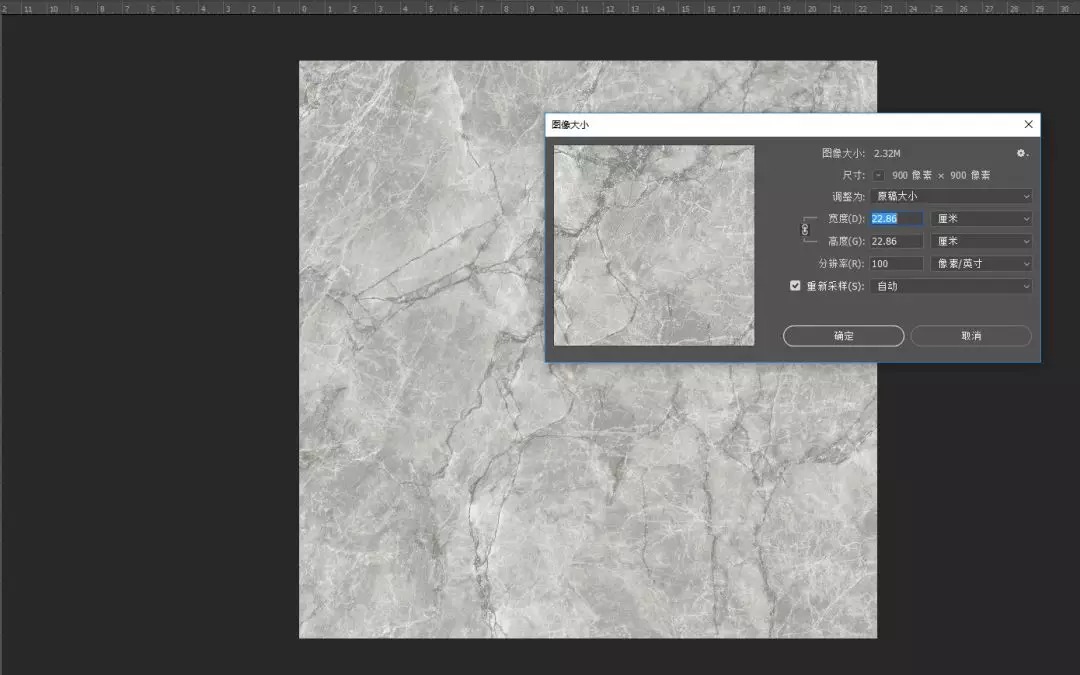Open the 宽度 unit dropdown showing 厘米
This screenshot has height=675, width=1080.
[980, 218]
